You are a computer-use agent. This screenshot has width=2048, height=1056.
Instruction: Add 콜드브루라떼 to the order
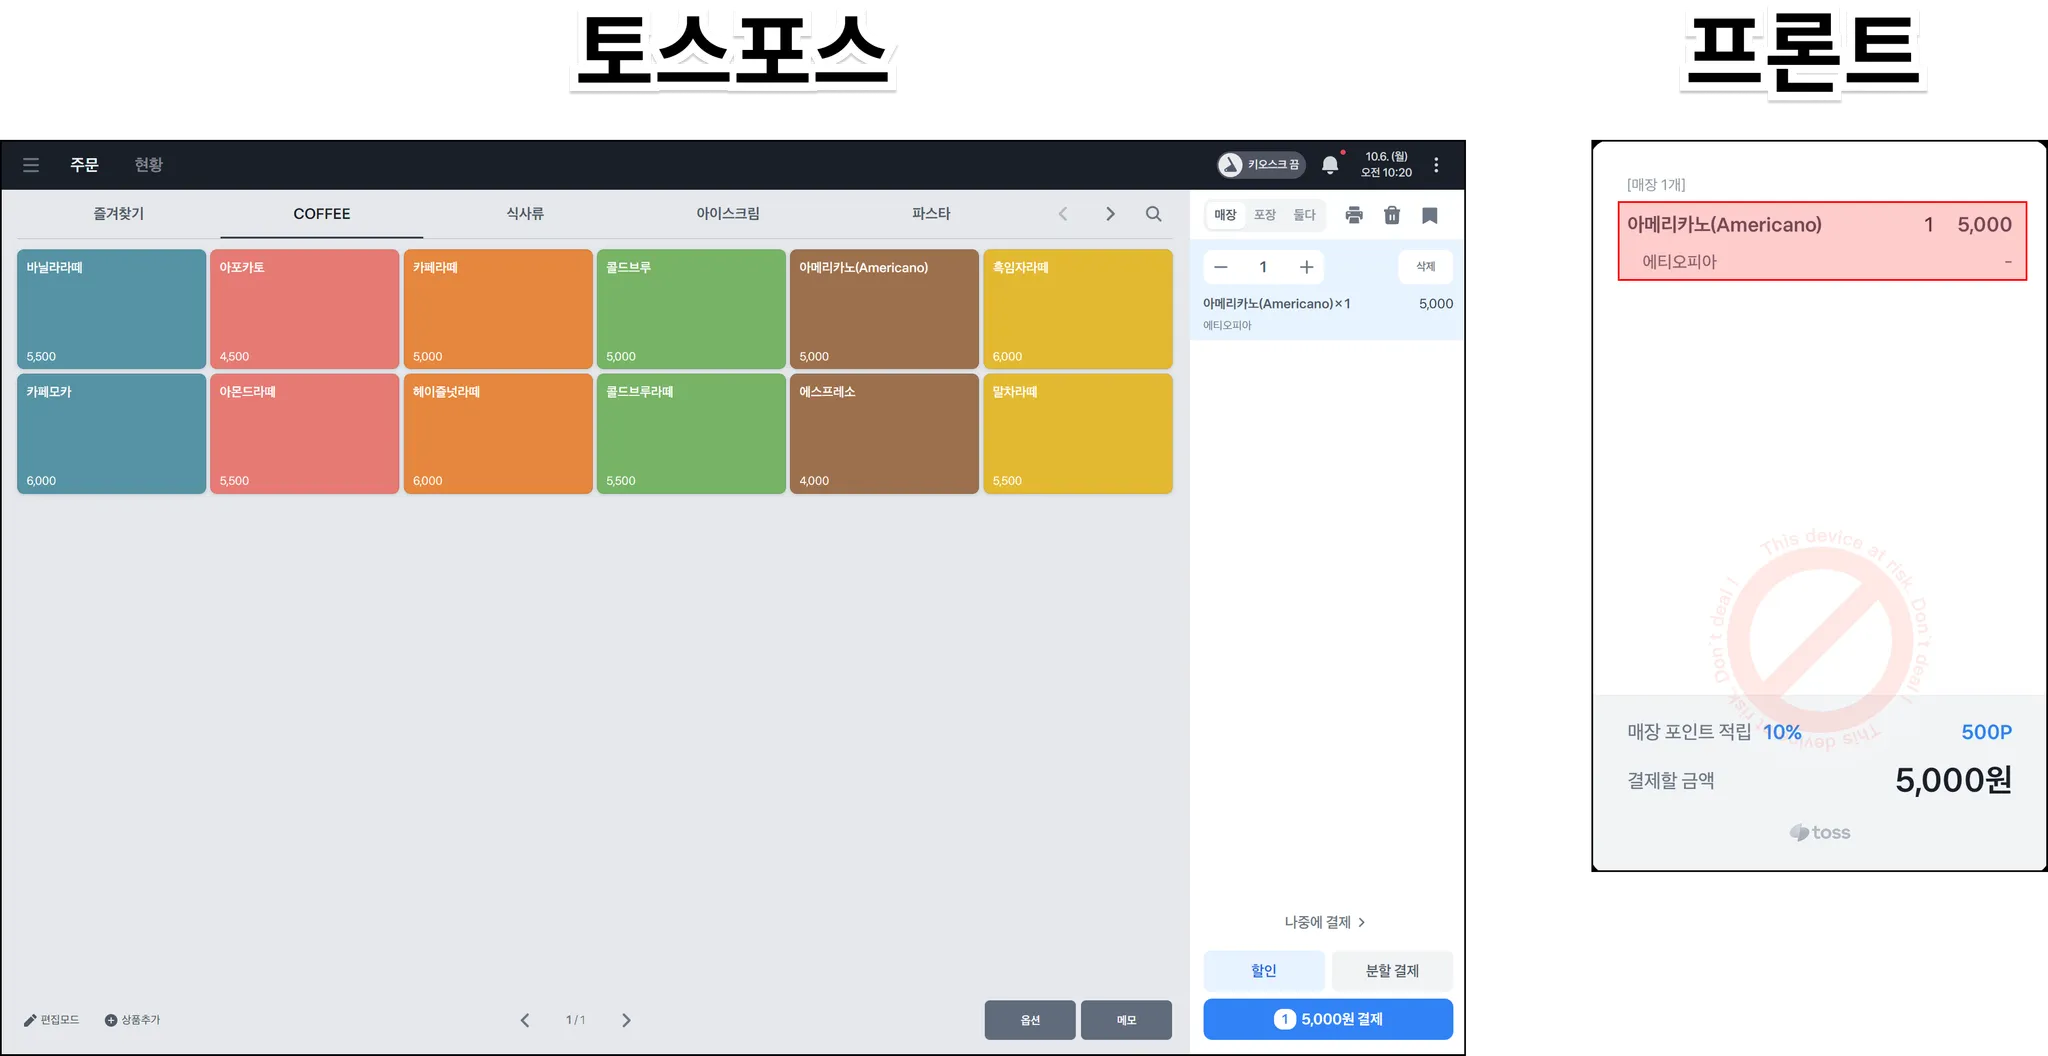pos(691,433)
